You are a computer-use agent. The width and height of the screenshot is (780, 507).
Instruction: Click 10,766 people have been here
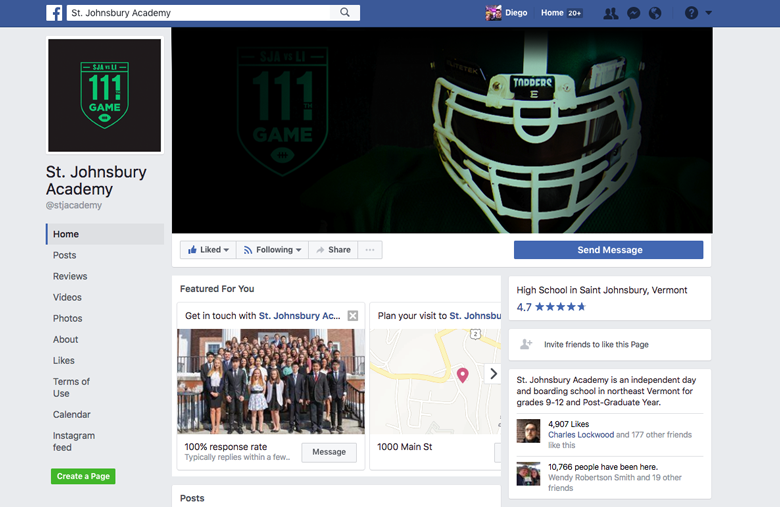pos(603,467)
